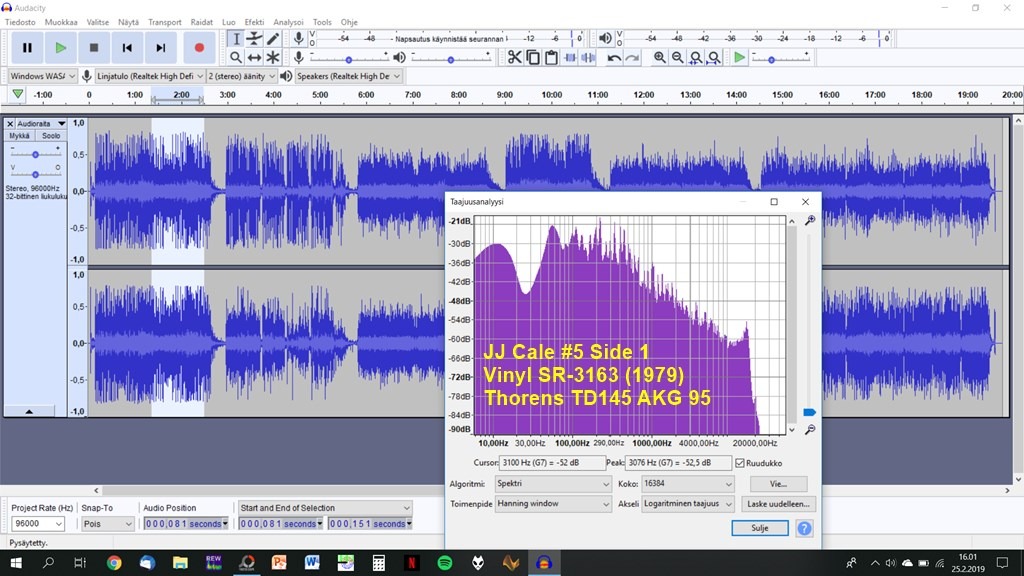
Task: Click the Laske uudelleen... button
Action: coord(778,504)
